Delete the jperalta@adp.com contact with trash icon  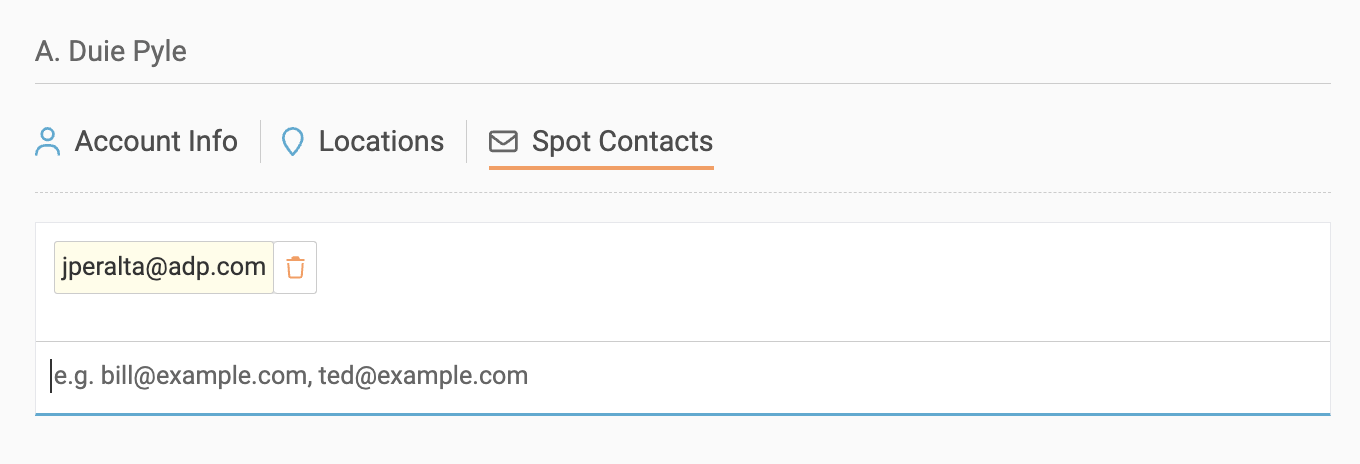tap(295, 268)
